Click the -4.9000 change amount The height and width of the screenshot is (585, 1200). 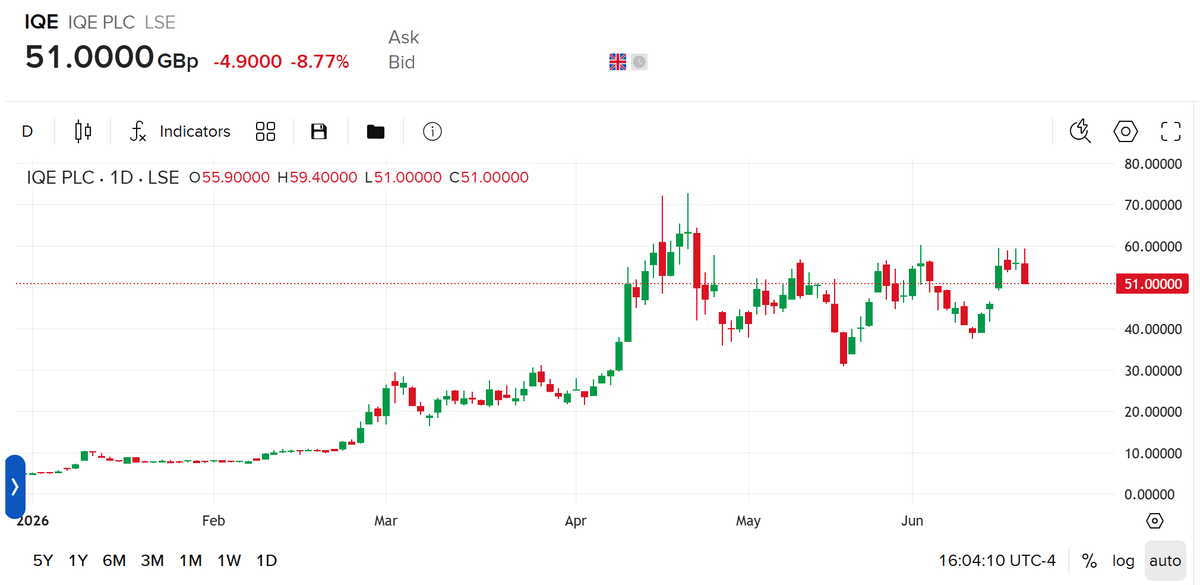pos(247,62)
